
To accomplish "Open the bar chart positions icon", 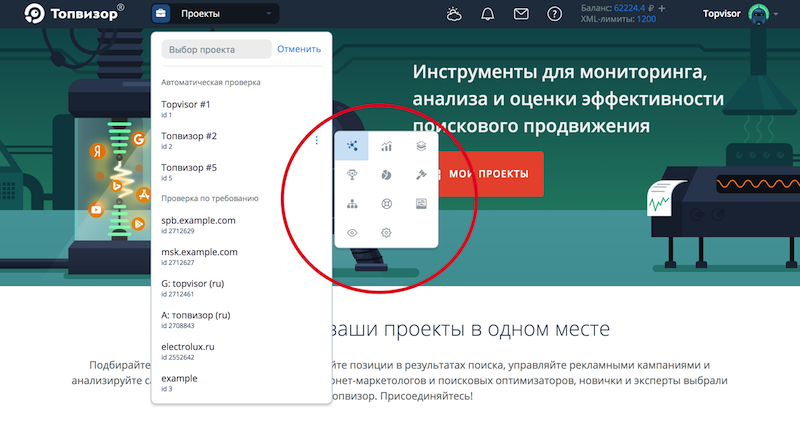I will 386,146.
